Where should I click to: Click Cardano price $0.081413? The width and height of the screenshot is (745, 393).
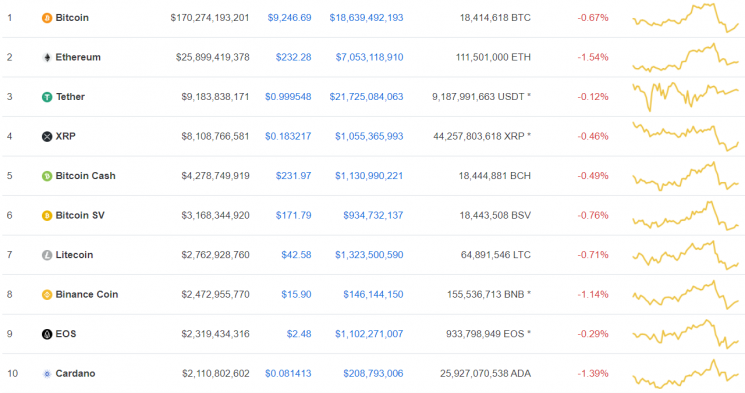(288, 374)
